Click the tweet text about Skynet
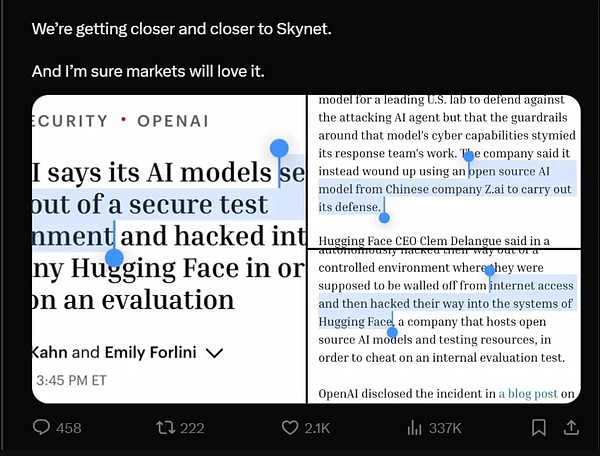 pos(181,29)
